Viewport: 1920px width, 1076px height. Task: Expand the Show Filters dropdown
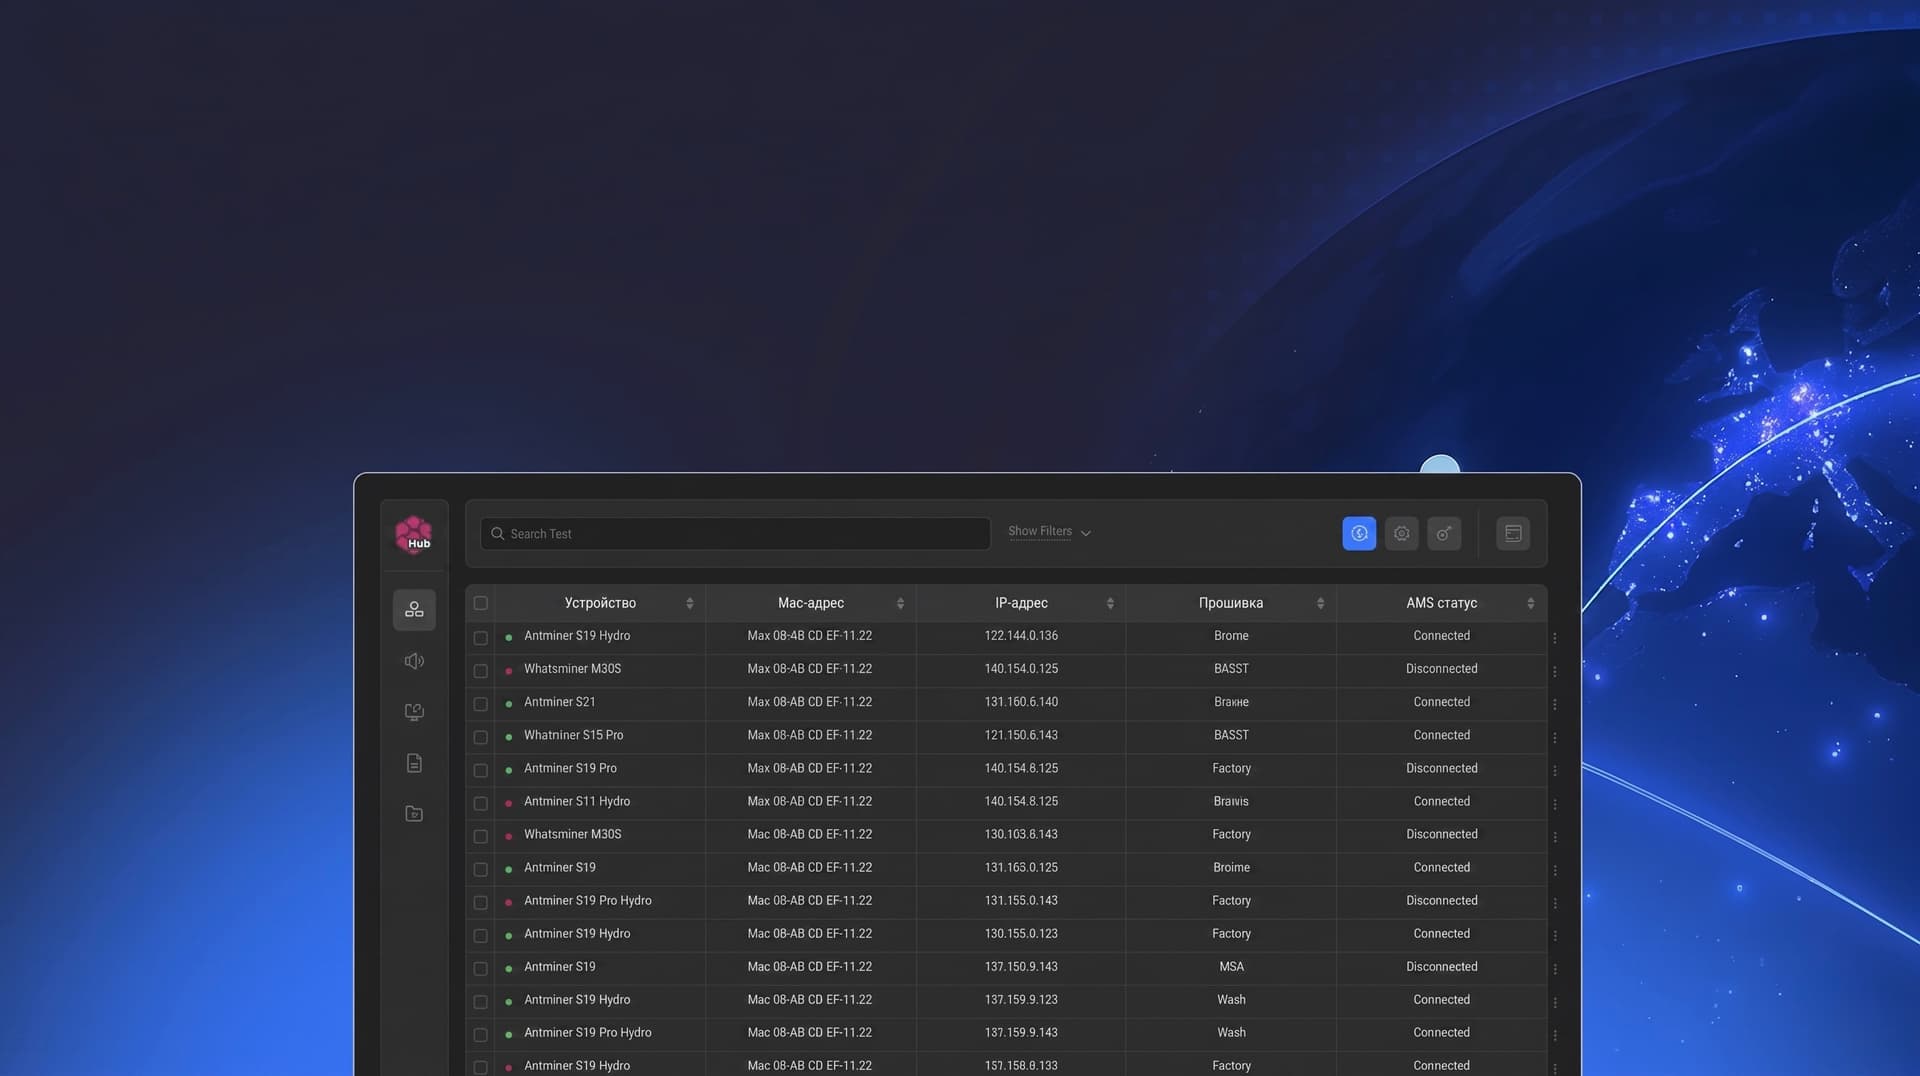coord(1049,532)
